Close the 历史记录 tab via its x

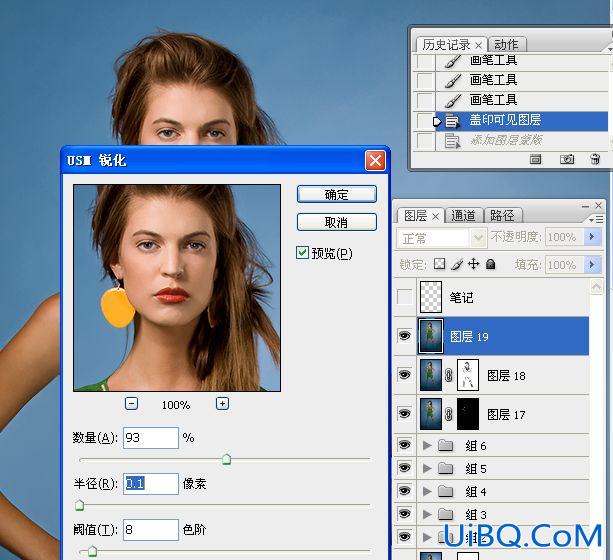point(479,45)
